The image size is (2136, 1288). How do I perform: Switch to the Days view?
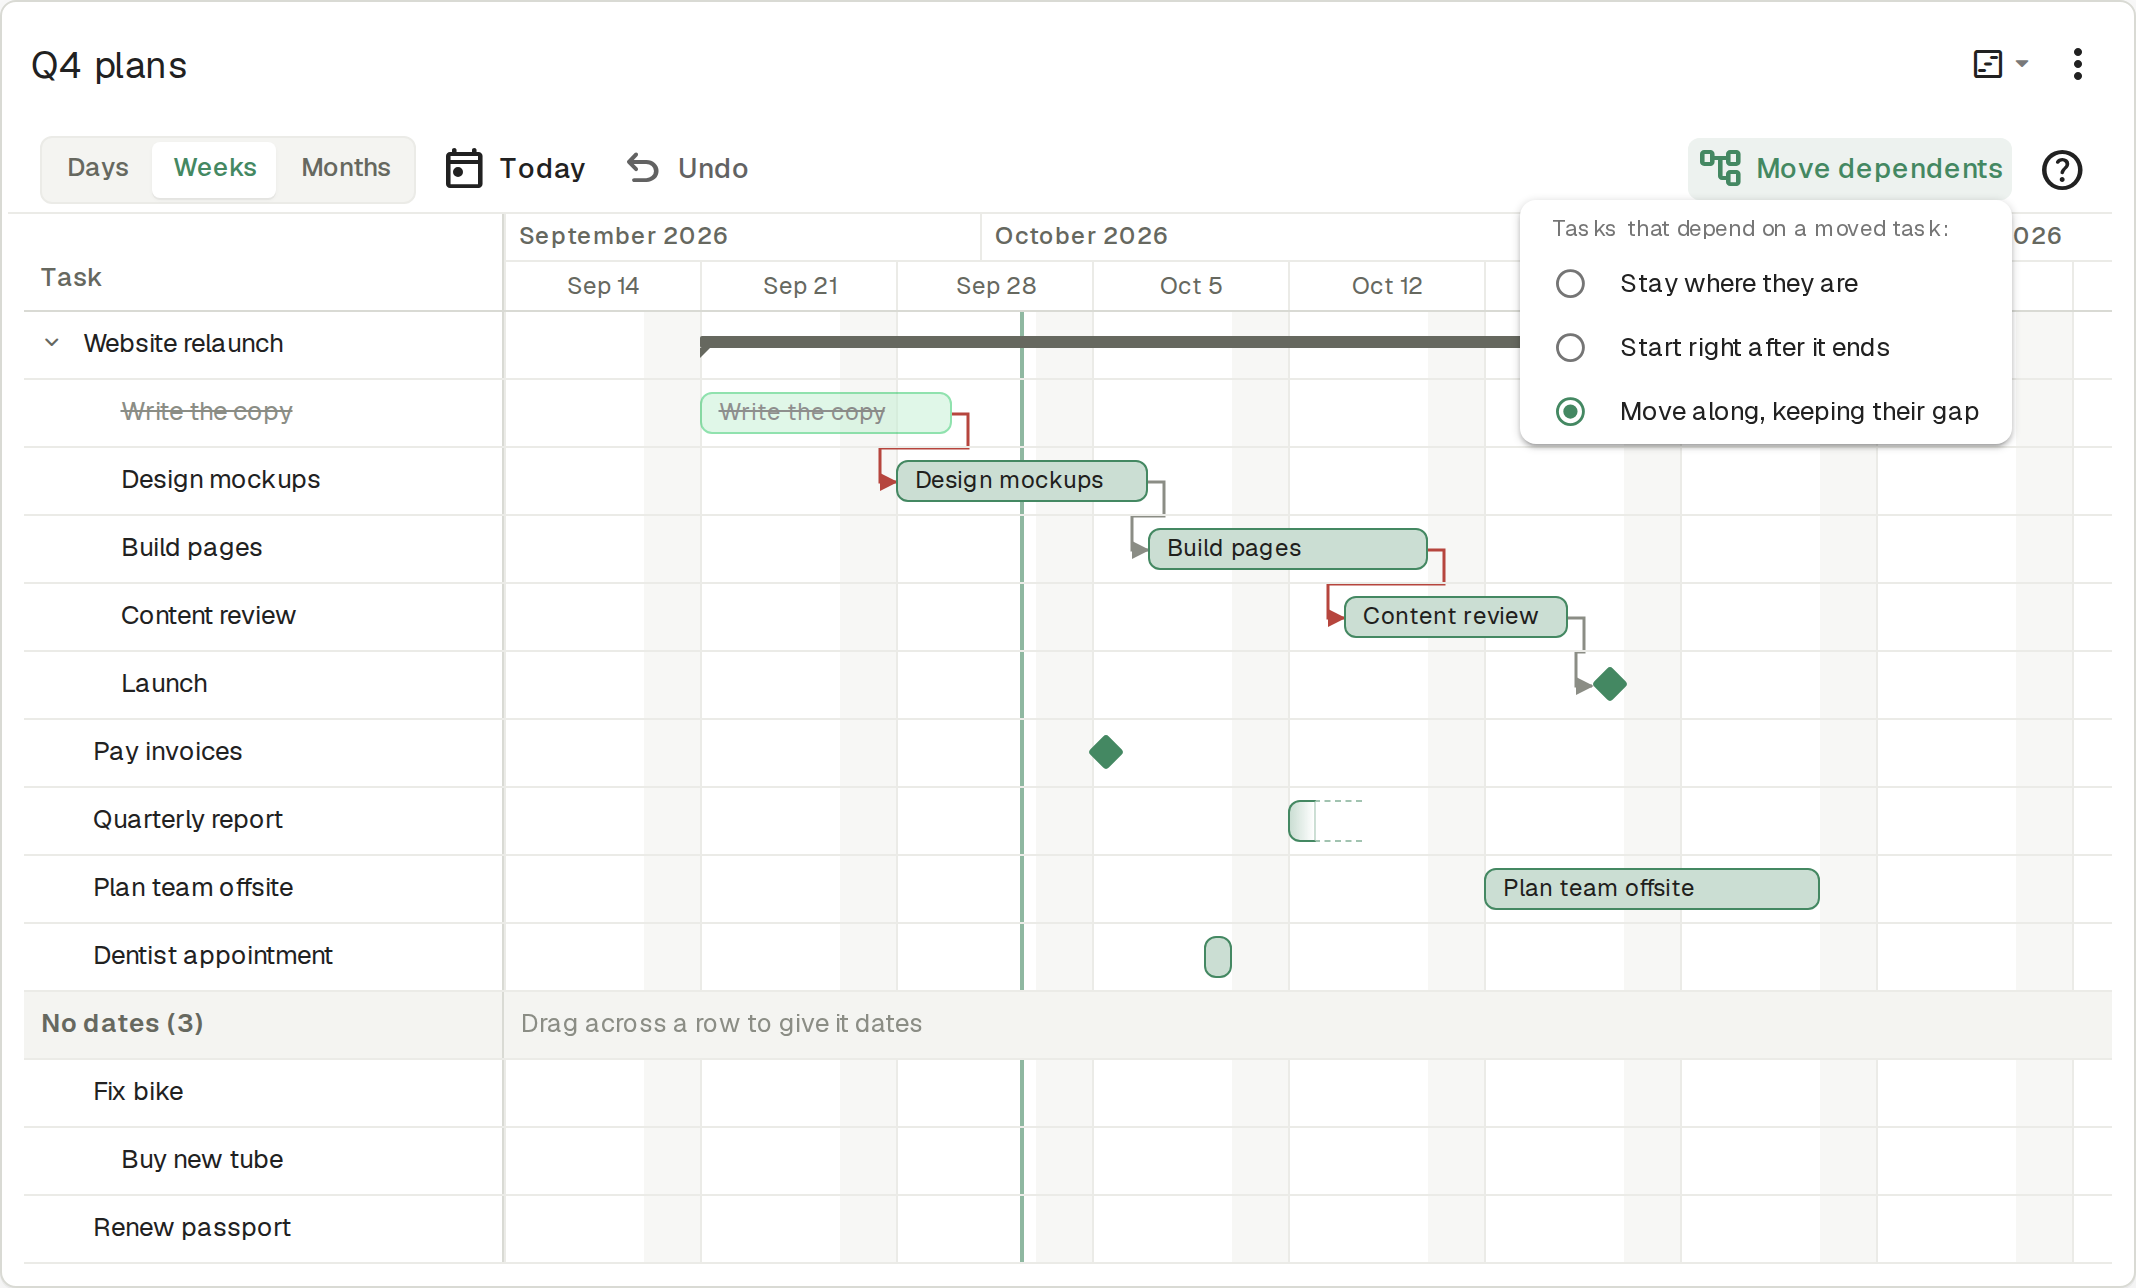pyautogui.click(x=98, y=168)
